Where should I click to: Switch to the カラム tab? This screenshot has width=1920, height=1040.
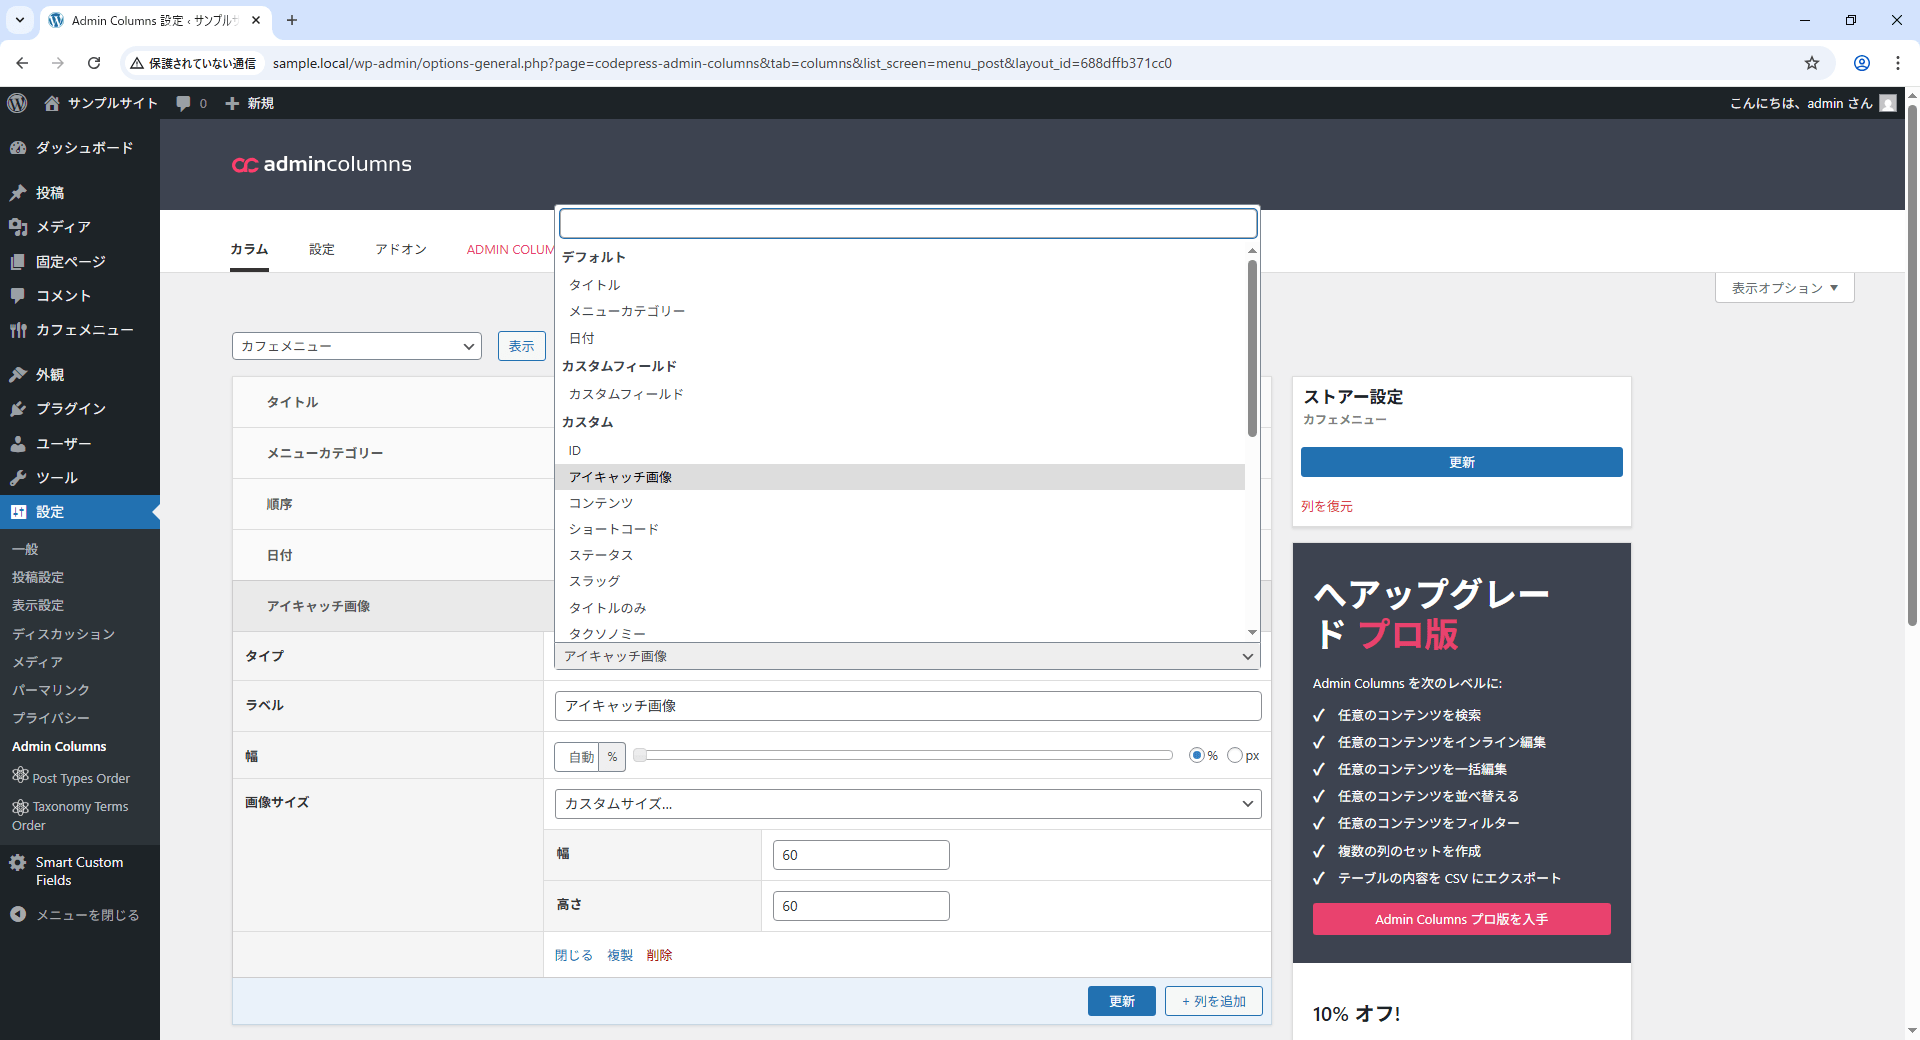click(x=249, y=249)
